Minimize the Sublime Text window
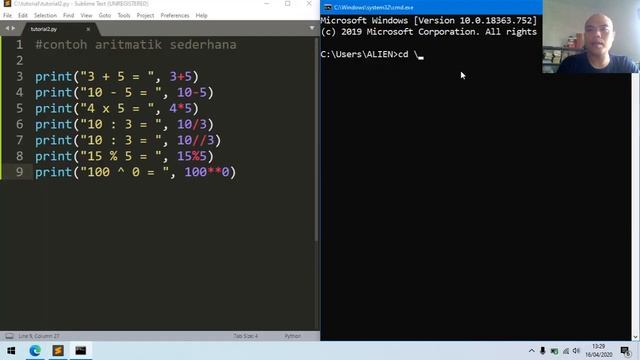The height and width of the screenshot is (360, 640). [x=267, y=4]
